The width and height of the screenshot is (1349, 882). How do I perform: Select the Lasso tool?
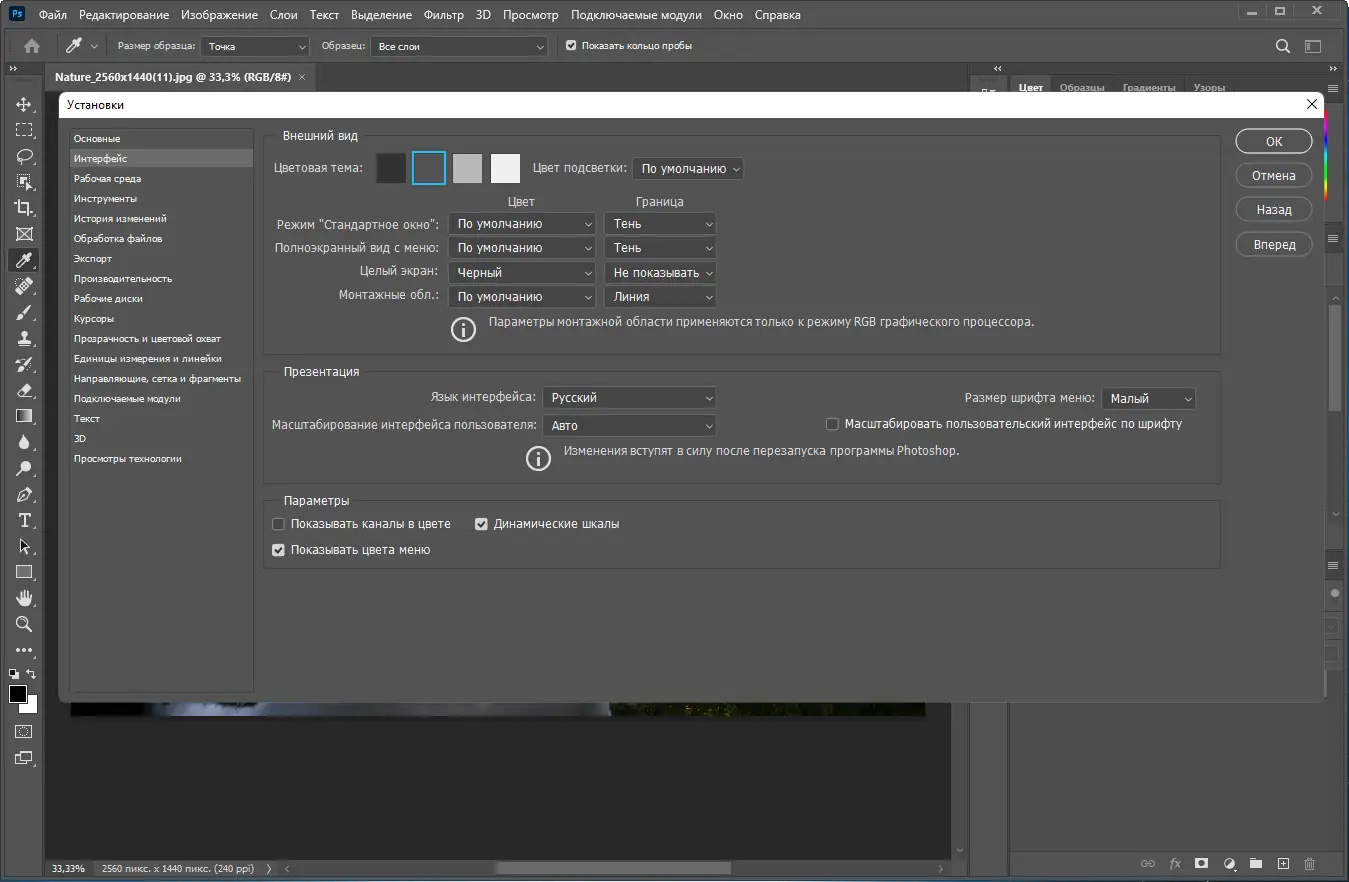point(24,156)
